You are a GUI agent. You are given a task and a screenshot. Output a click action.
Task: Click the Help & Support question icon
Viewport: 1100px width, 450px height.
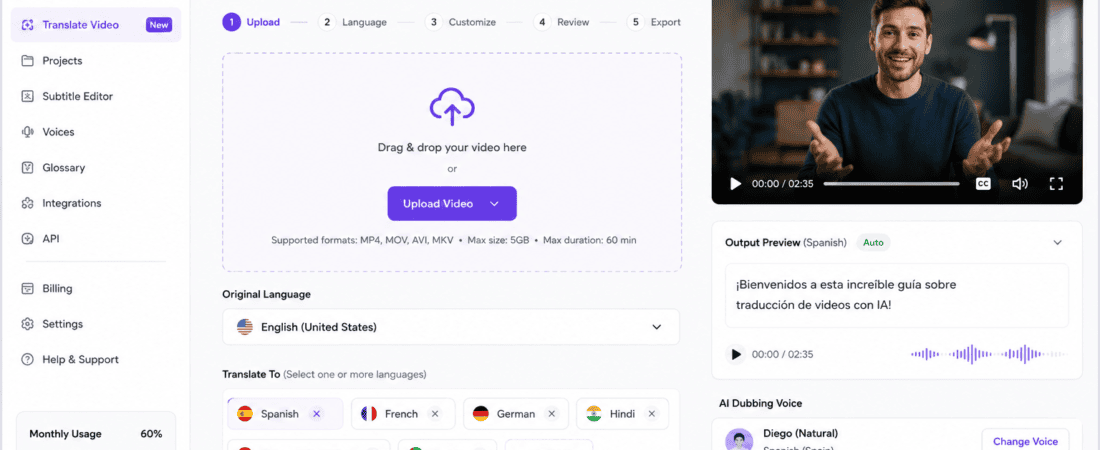click(27, 359)
